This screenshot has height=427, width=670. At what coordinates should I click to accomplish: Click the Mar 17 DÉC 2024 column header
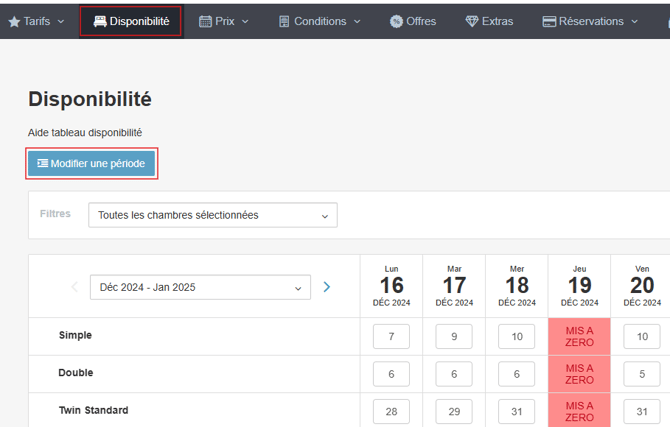[454, 286]
